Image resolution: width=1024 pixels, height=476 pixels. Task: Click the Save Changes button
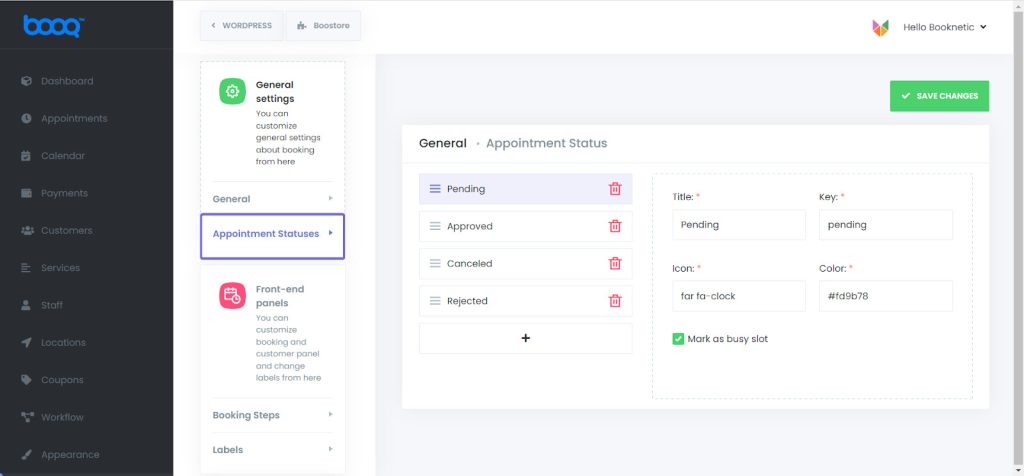click(x=939, y=96)
